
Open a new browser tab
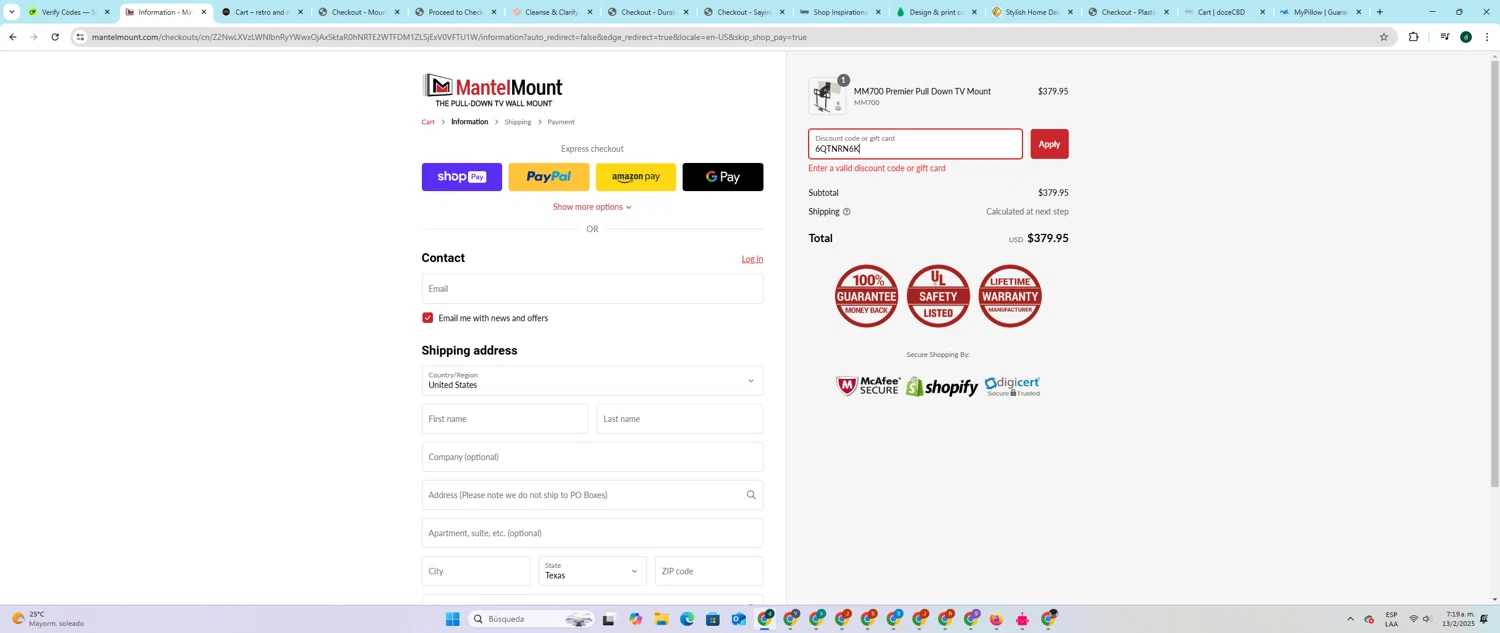(1380, 12)
